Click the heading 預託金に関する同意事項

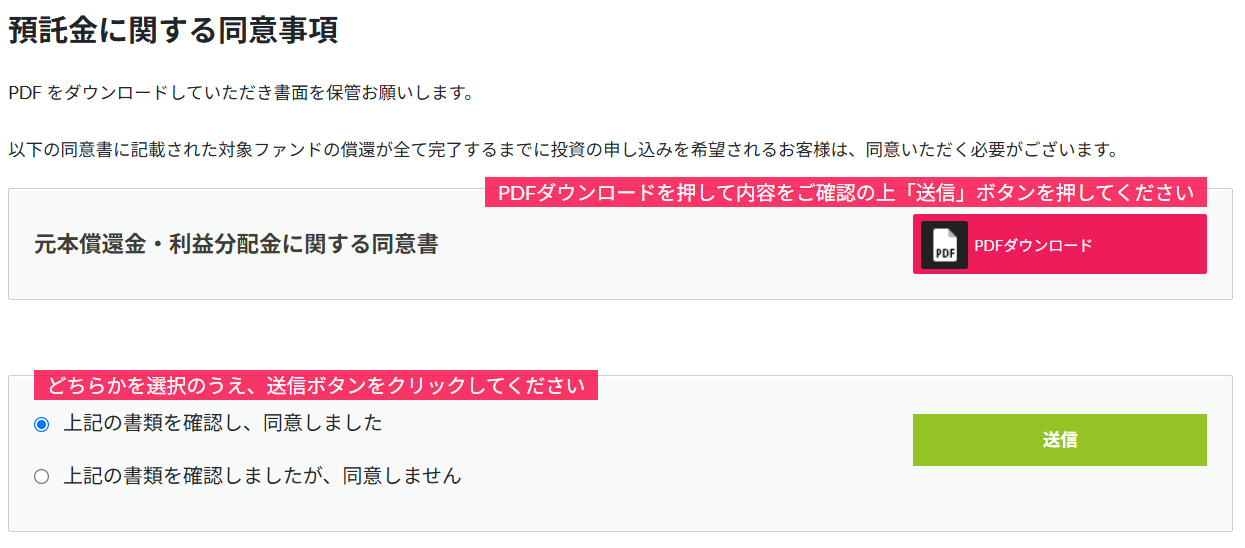pyautogui.click(x=173, y=29)
